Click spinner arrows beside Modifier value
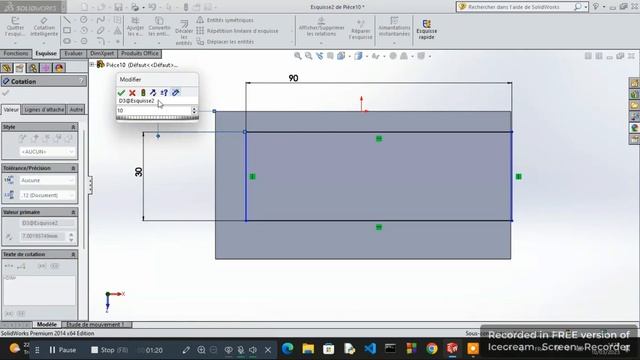The image size is (640, 360). [194, 110]
